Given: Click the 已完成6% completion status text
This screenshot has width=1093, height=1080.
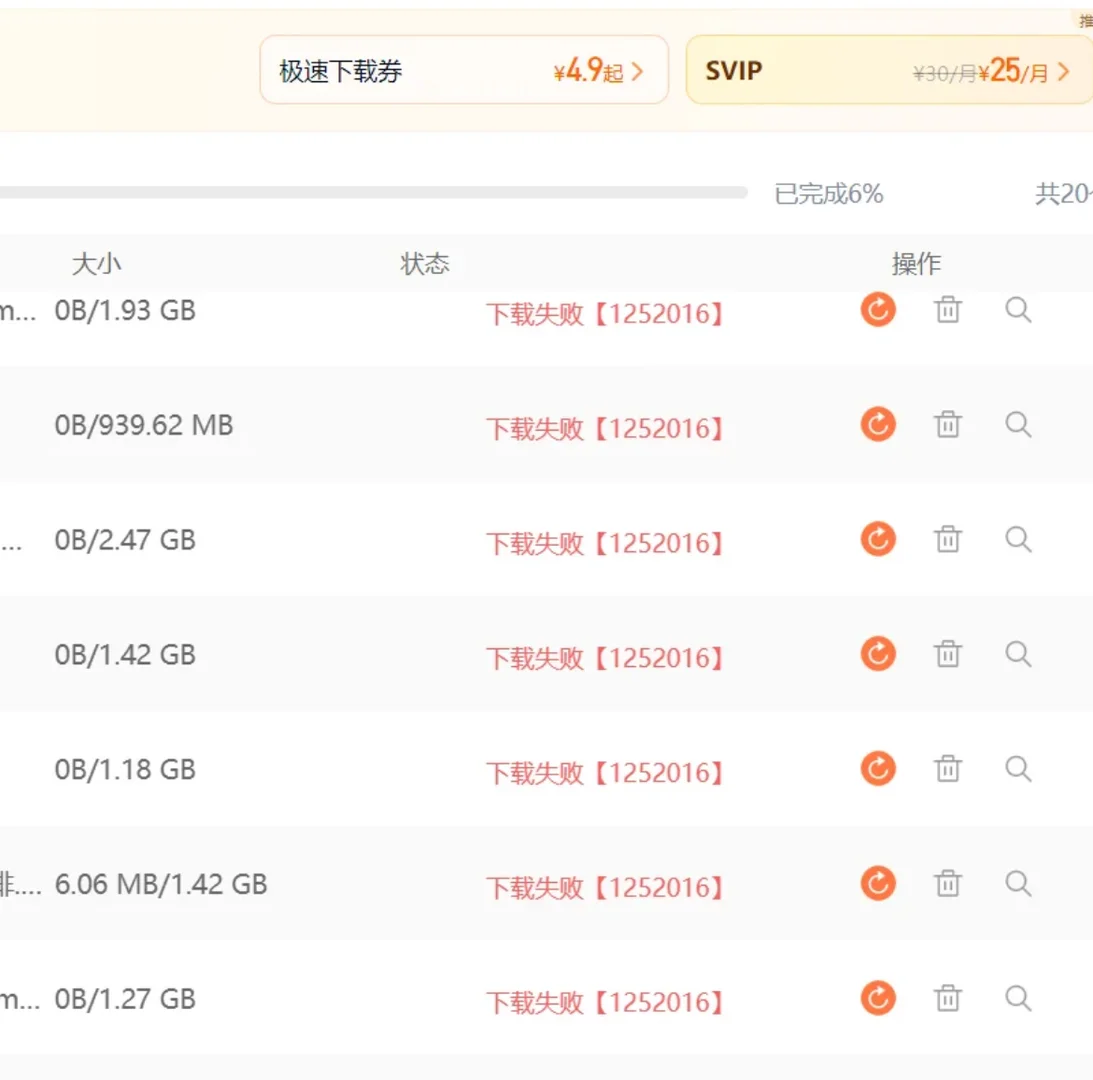Looking at the screenshot, I should click(x=826, y=194).
